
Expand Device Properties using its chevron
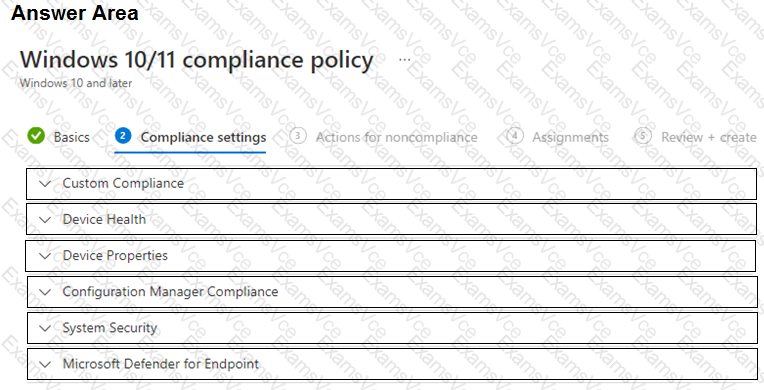pos(45,256)
